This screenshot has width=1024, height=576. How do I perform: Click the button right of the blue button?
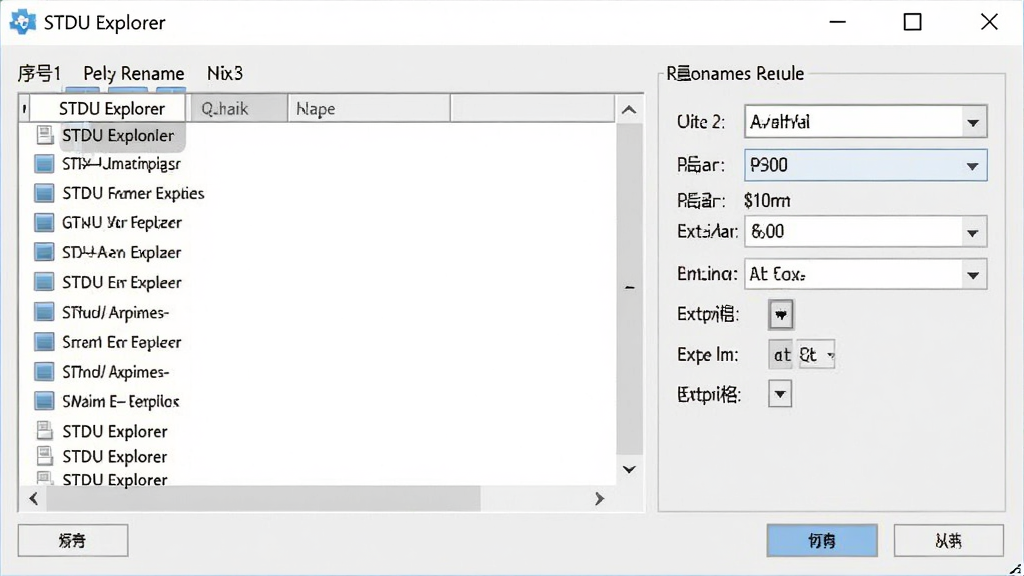point(948,541)
